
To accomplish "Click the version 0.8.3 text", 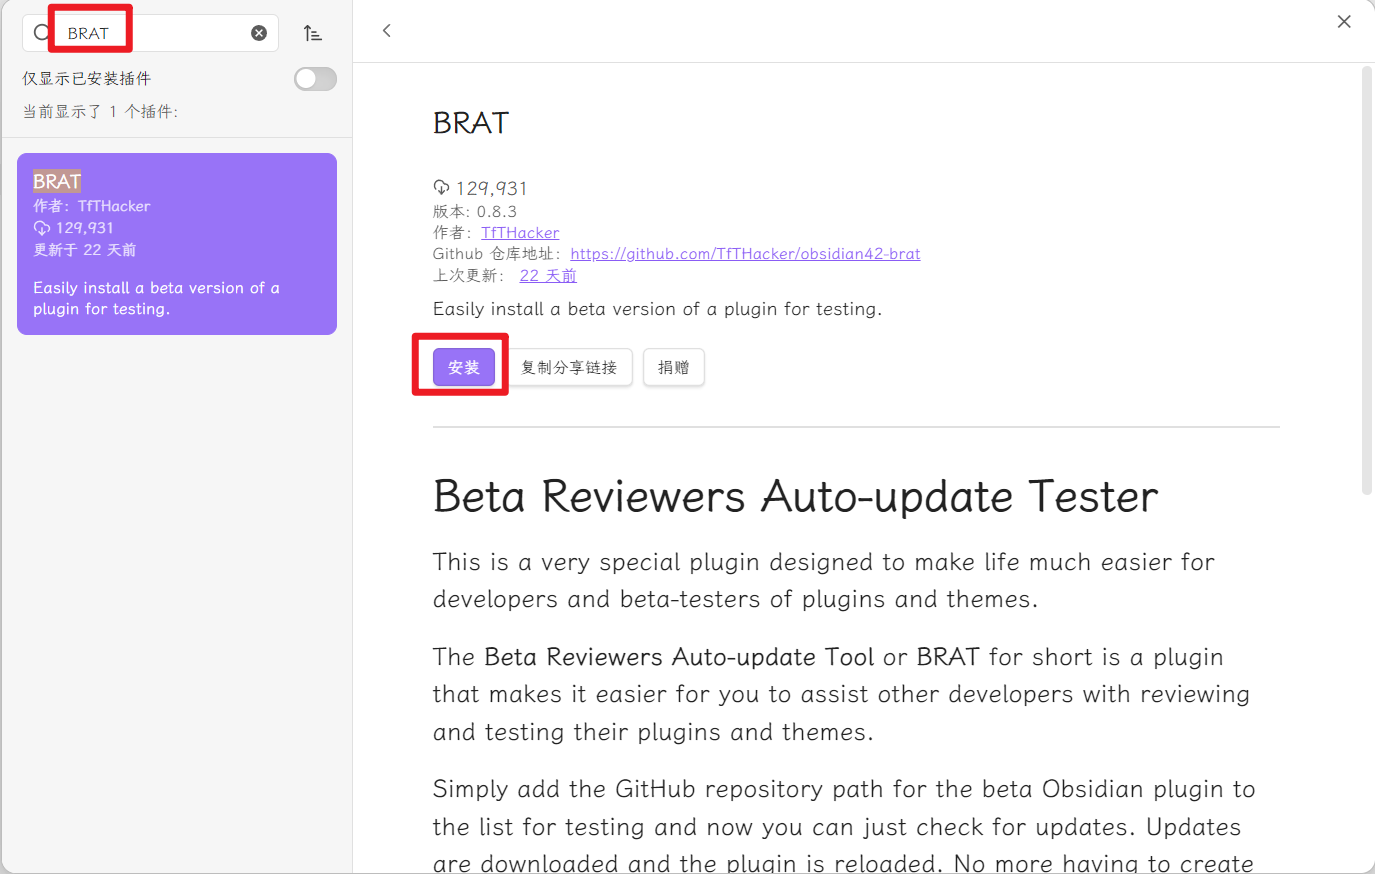I will point(475,212).
